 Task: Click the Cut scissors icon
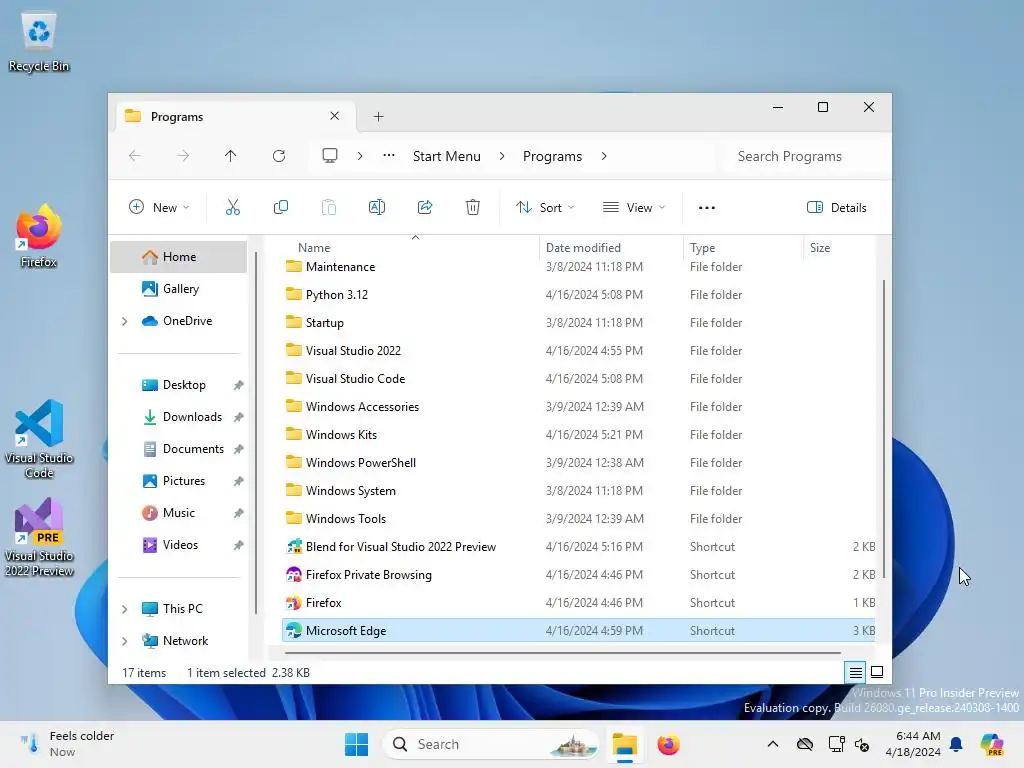tap(232, 207)
